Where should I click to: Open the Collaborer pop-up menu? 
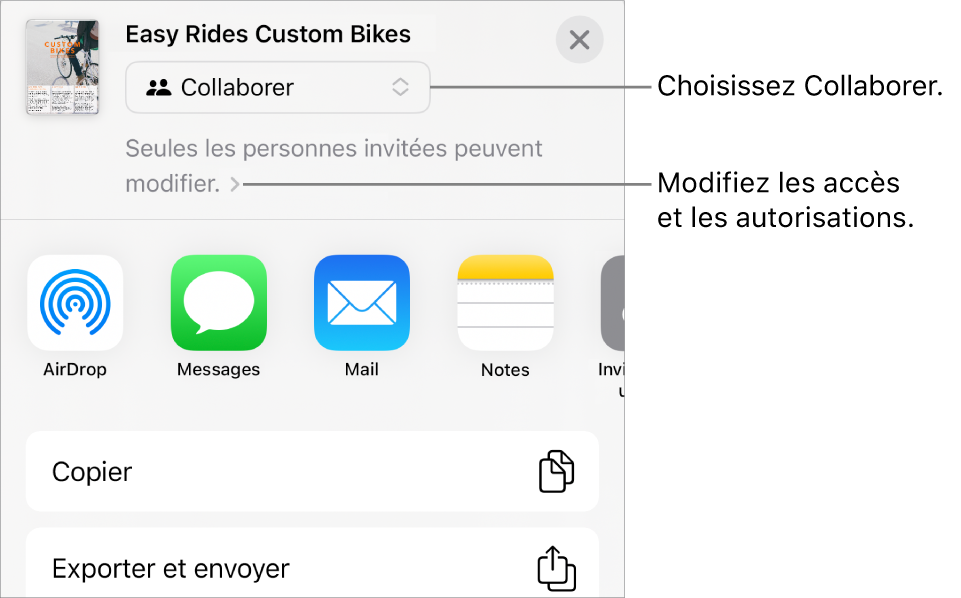(277, 87)
